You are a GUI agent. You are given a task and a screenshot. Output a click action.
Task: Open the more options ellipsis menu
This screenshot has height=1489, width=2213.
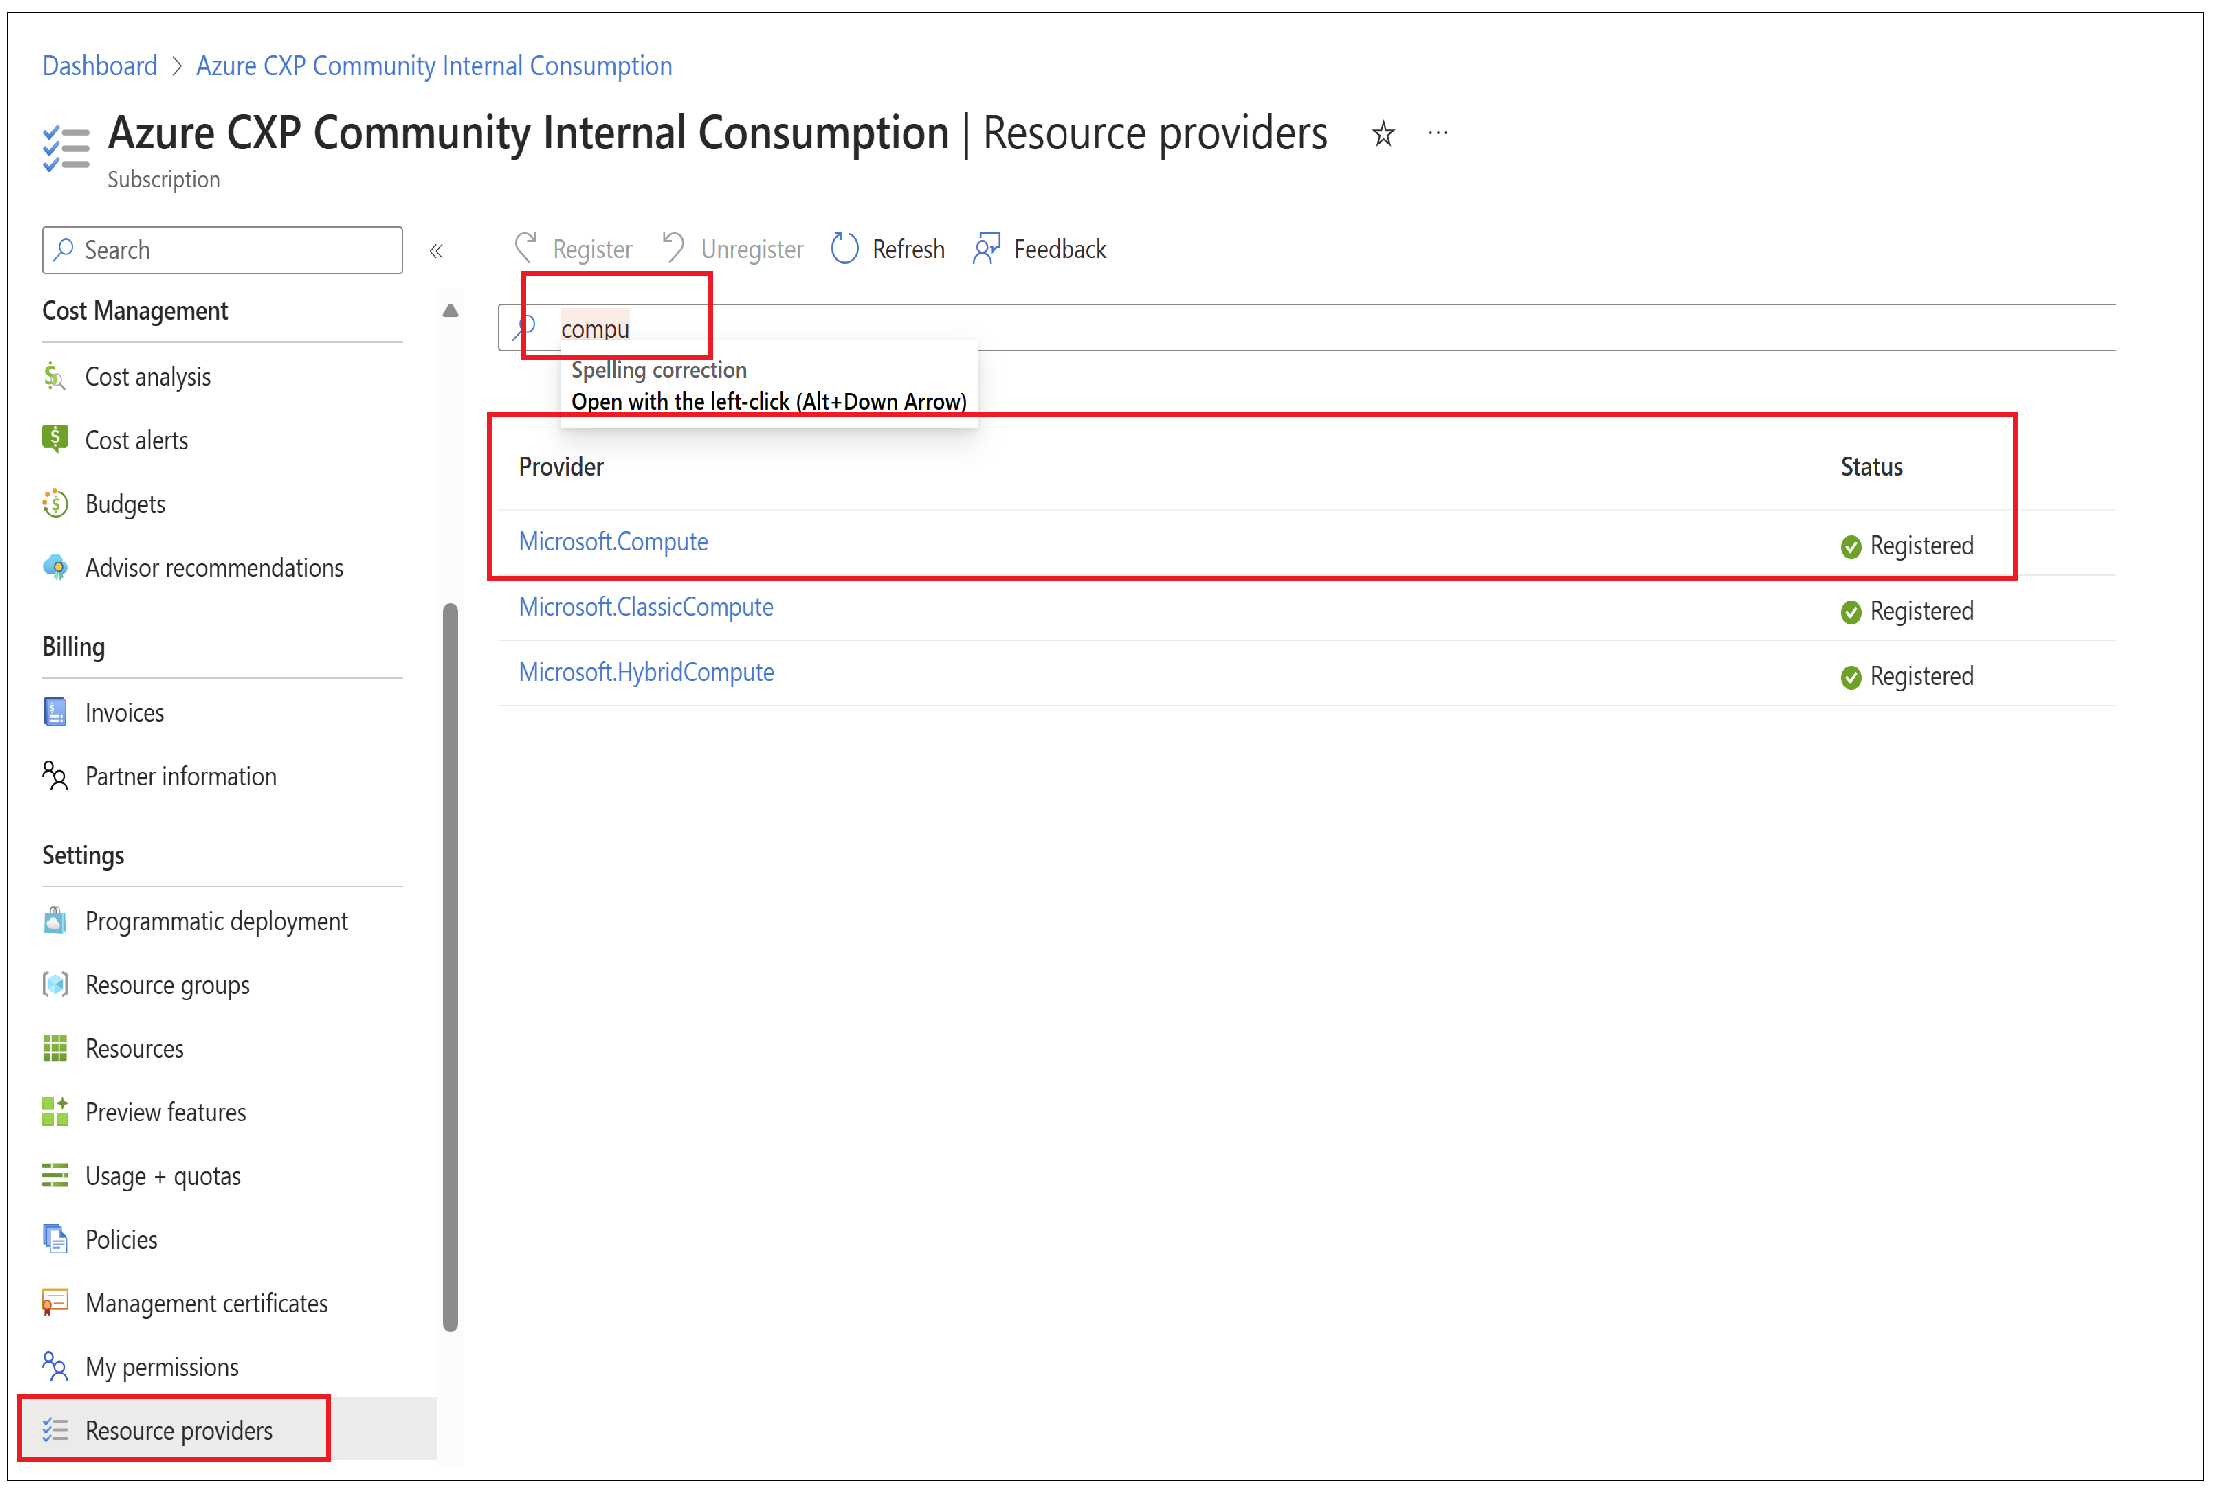point(1438,133)
